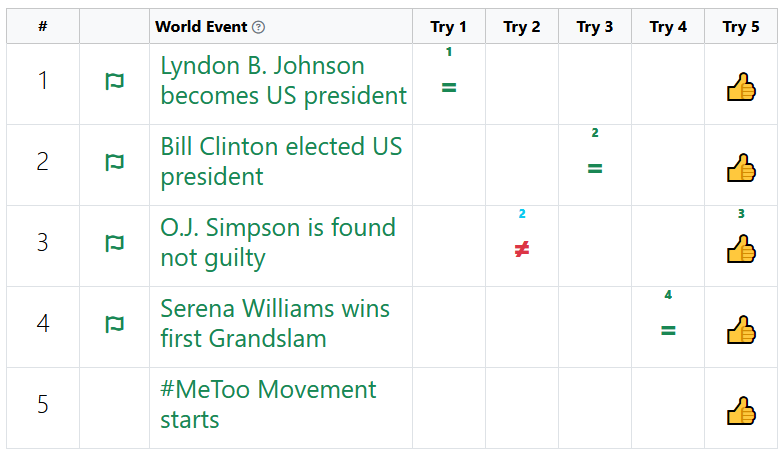Click the green equals sign under Try 3
The width and height of the screenshot is (782, 460).
pyautogui.click(x=595, y=169)
